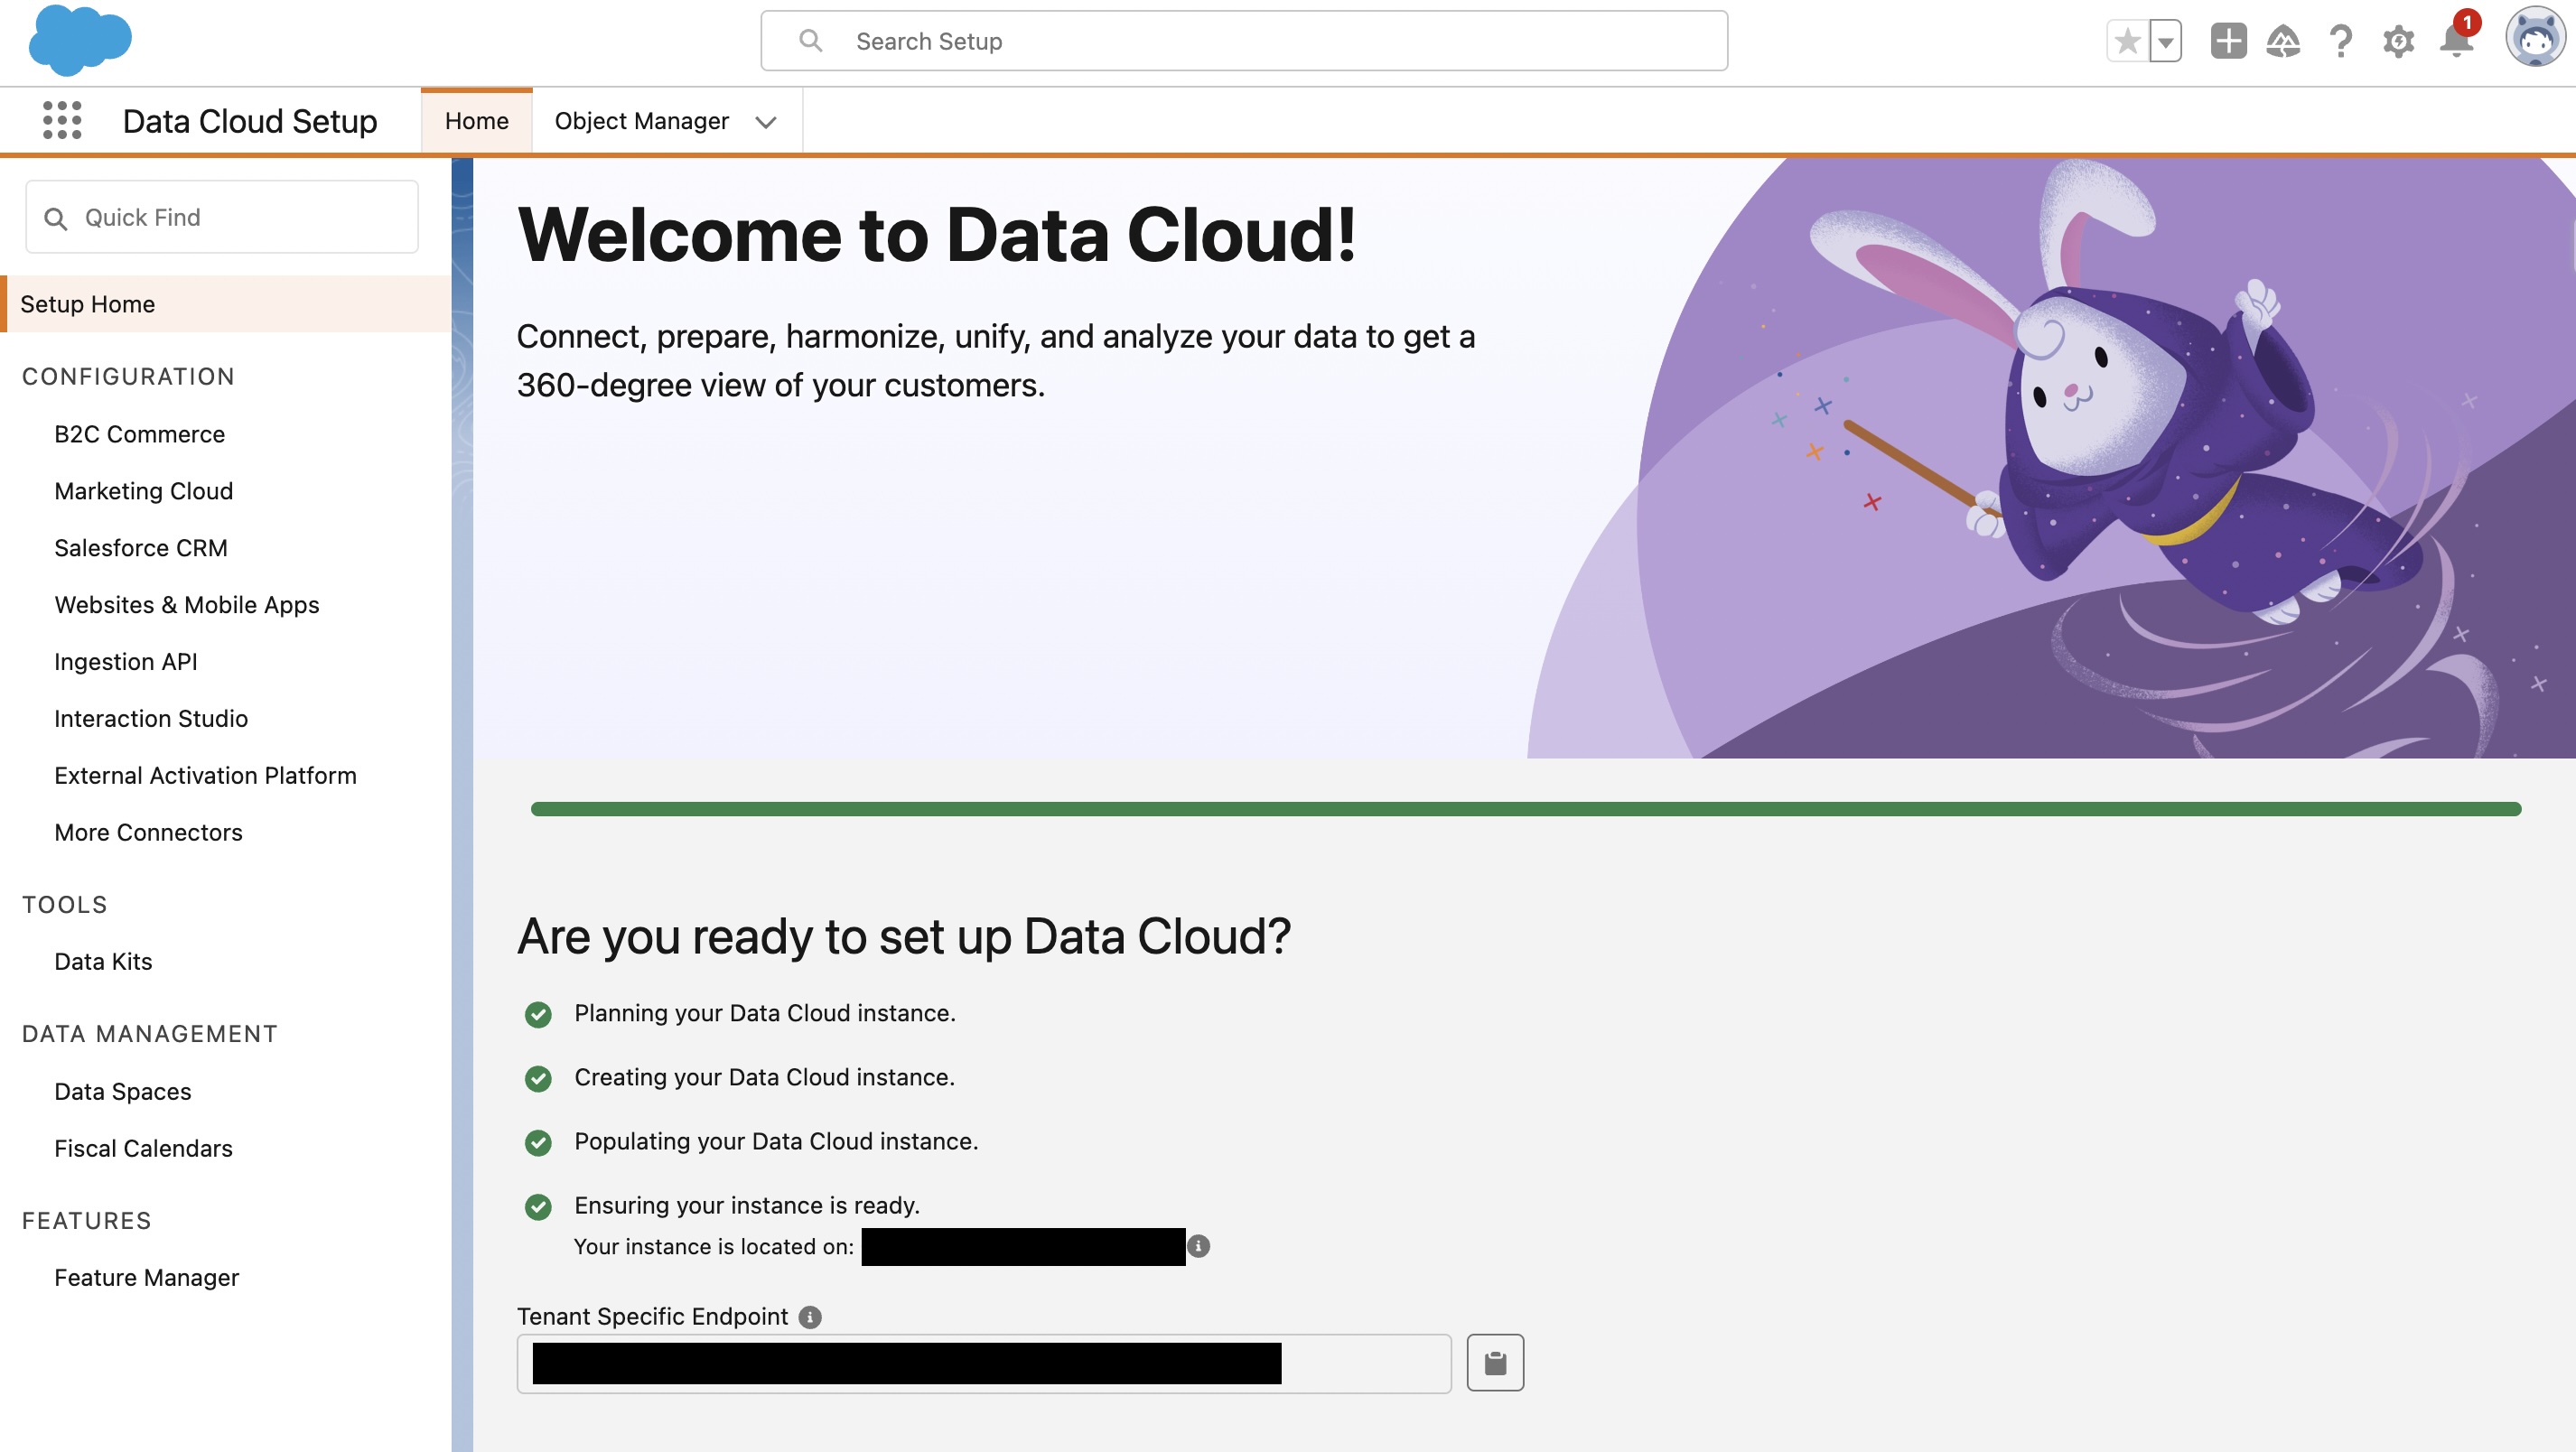This screenshot has height=1452, width=2576.
Task: Click checkmark beside Ensuring your instance is ready
Action: [538, 1207]
